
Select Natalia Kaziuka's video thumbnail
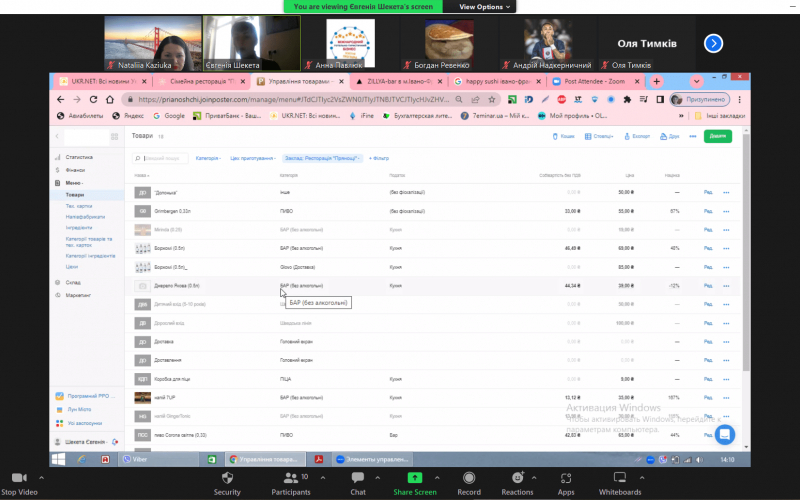(x=153, y=43)
